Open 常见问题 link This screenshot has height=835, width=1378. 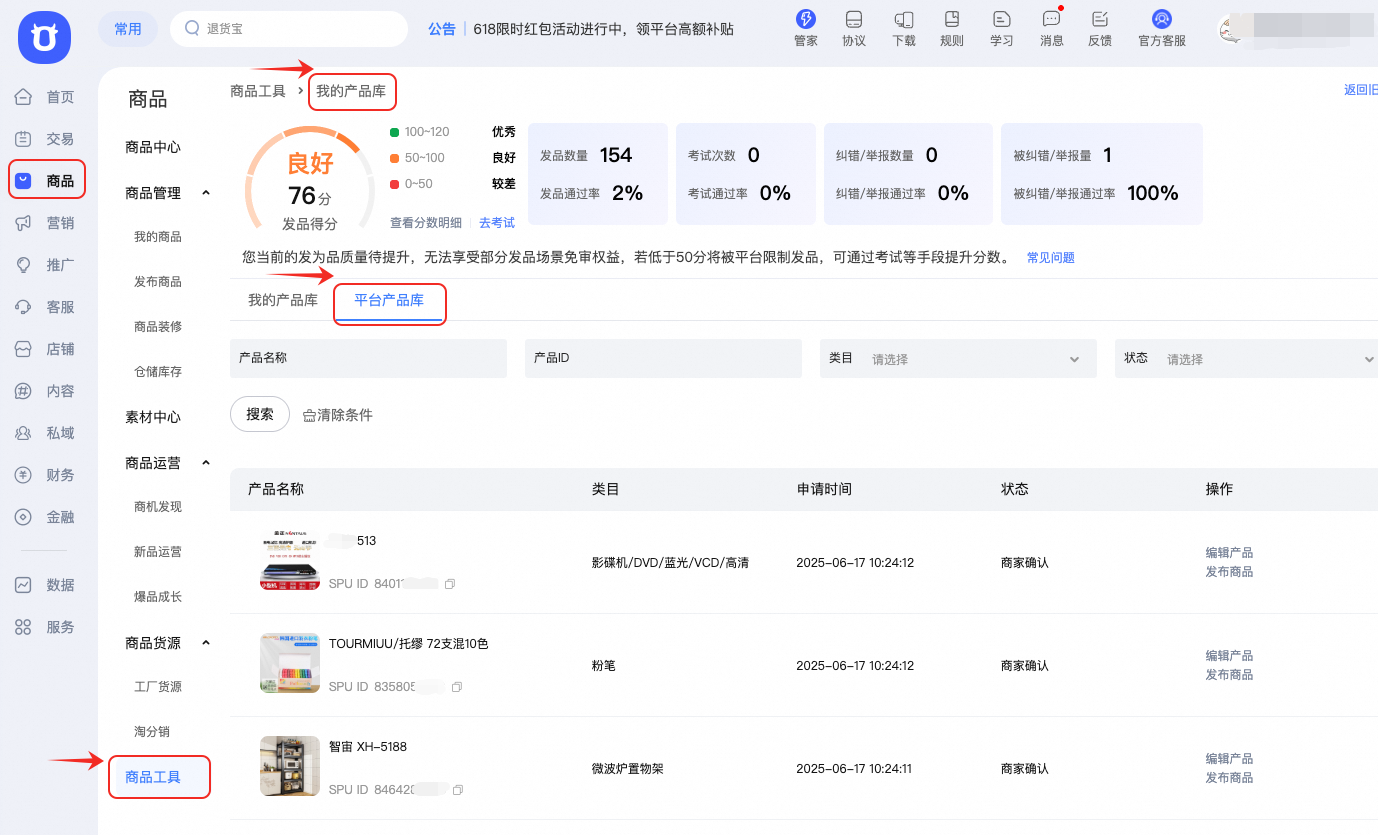click(x=1051, y=258)
